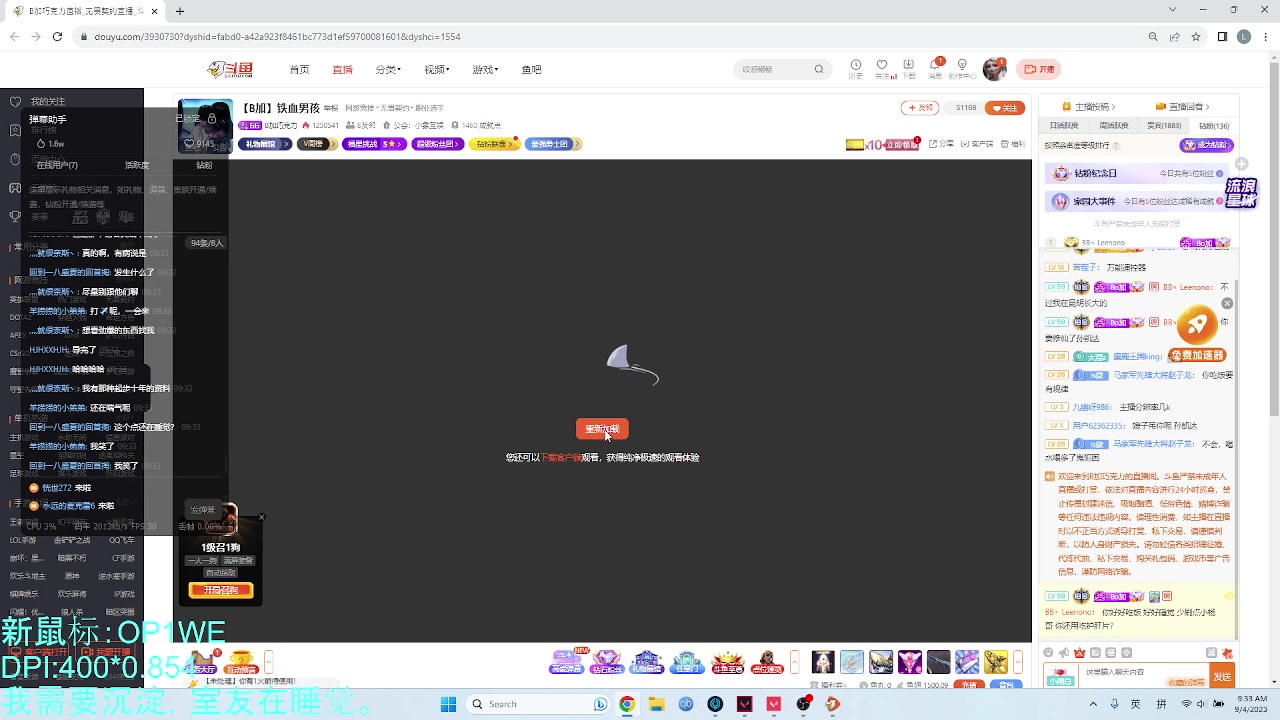This screenshot has width=1280, height=720.
Task: Select 在线用户(7) tab in overlay
Action: pos(58,165)
